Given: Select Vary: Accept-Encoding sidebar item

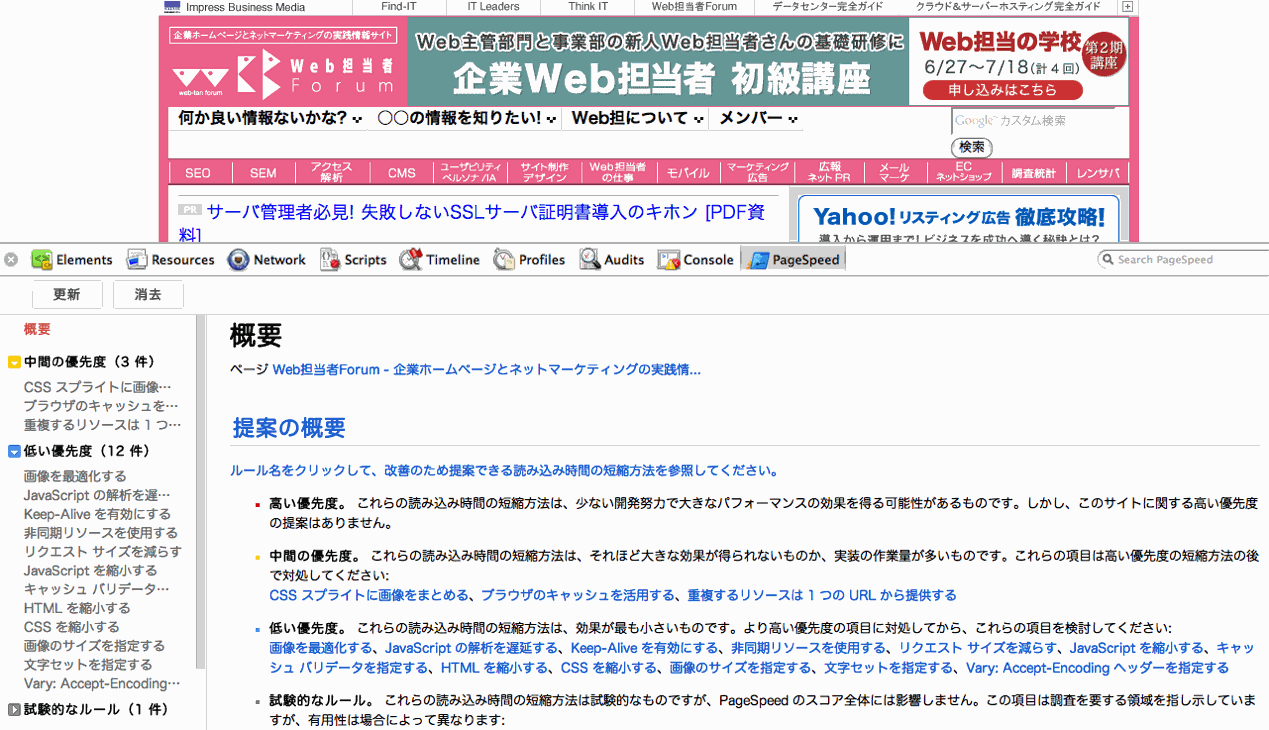Looking at the screenshot, I should click(102, 684).
